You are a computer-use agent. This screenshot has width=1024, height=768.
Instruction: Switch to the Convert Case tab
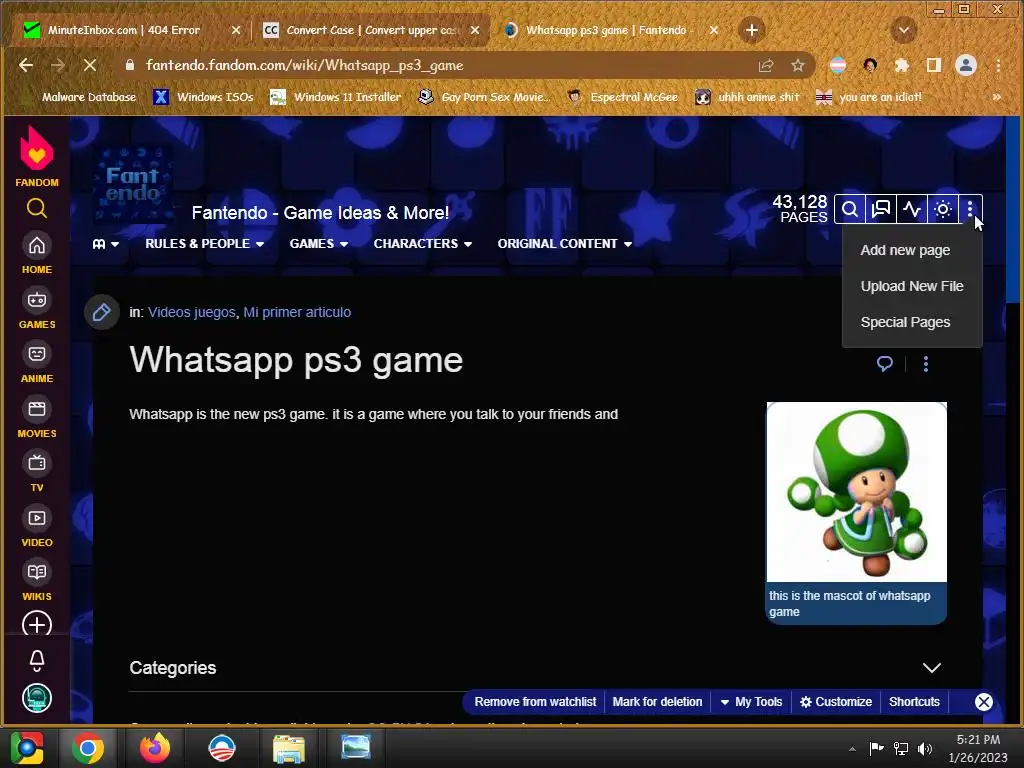[x=370, y=30]
